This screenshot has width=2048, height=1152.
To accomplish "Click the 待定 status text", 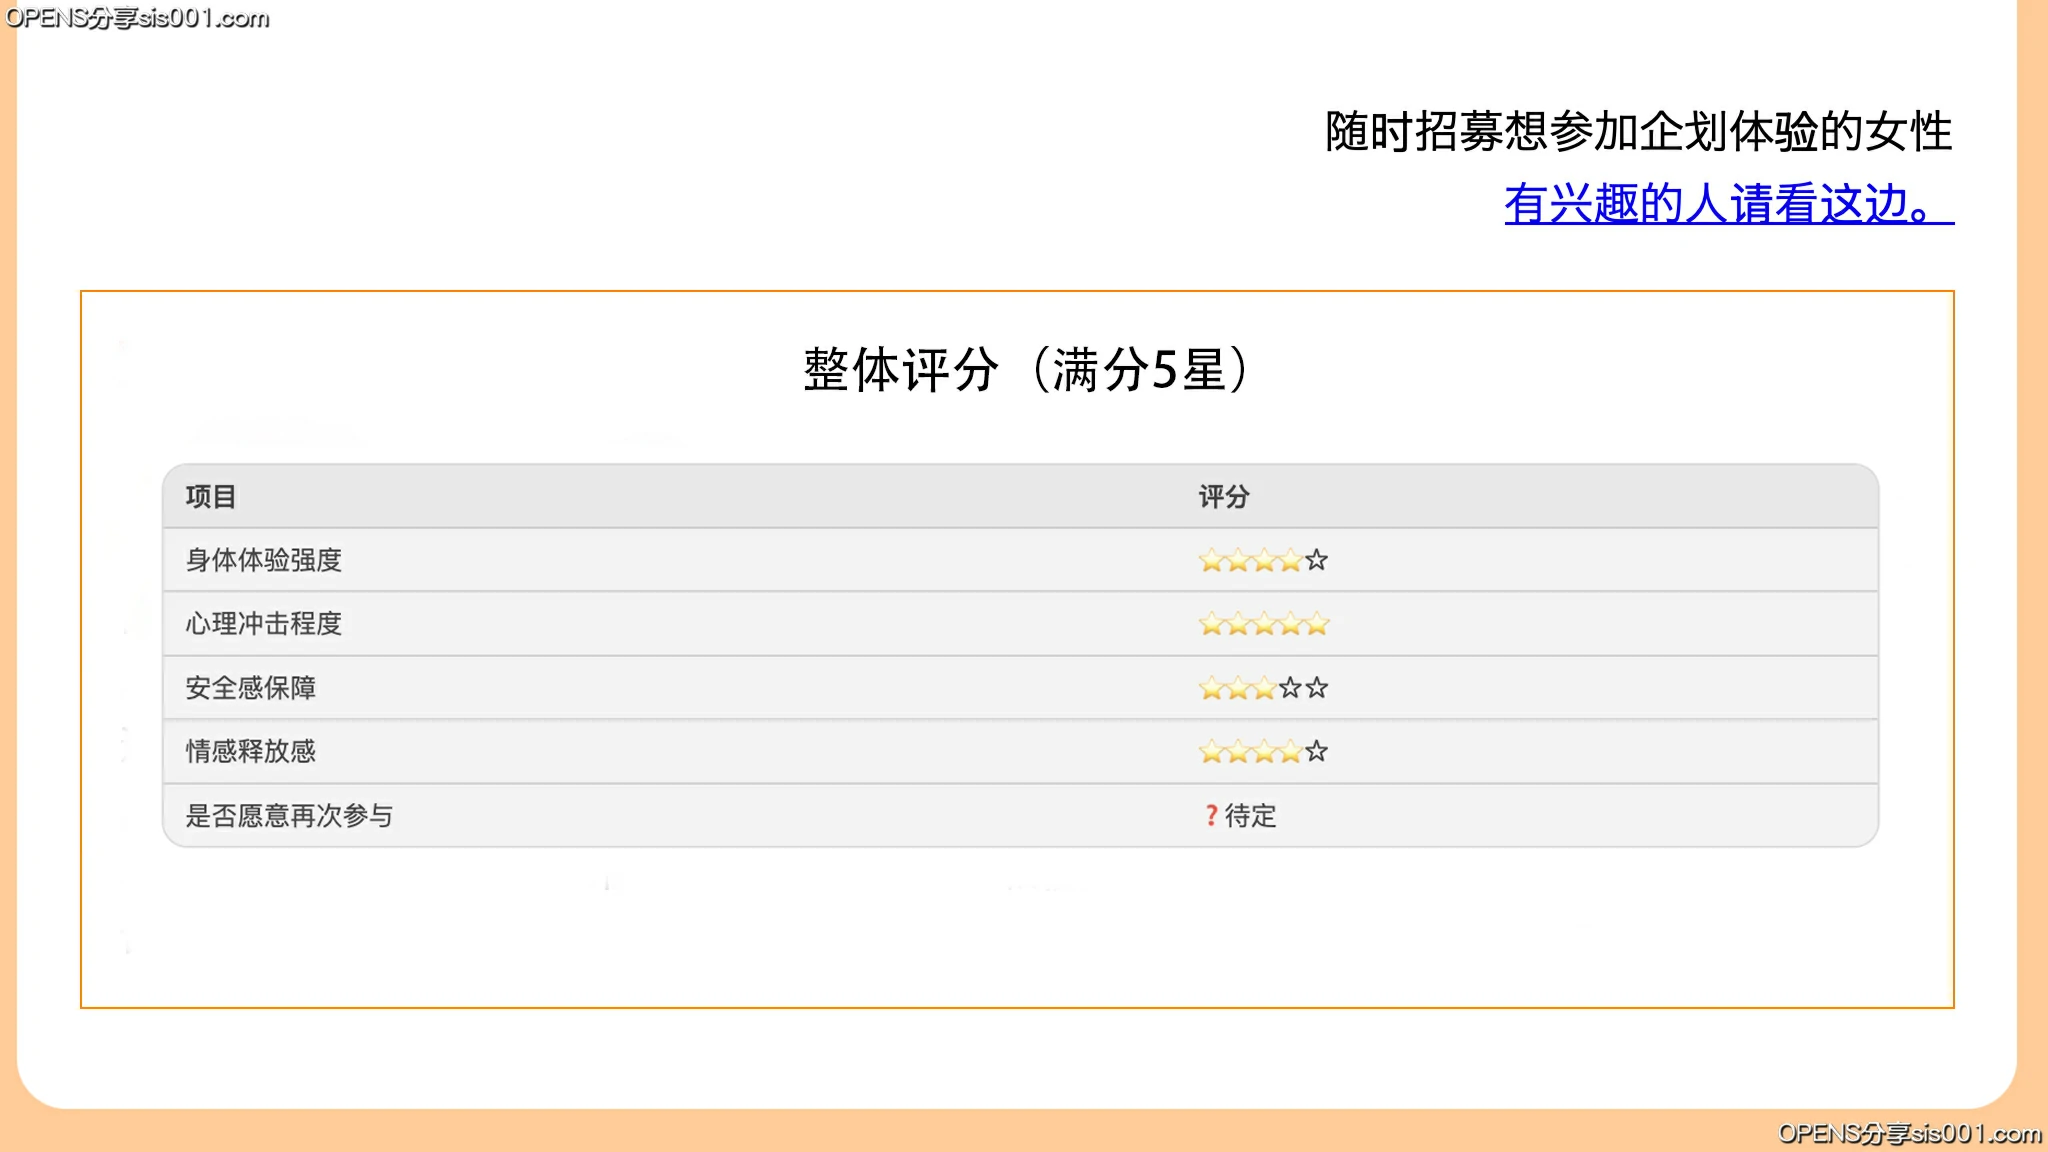I will point(1251,816).
